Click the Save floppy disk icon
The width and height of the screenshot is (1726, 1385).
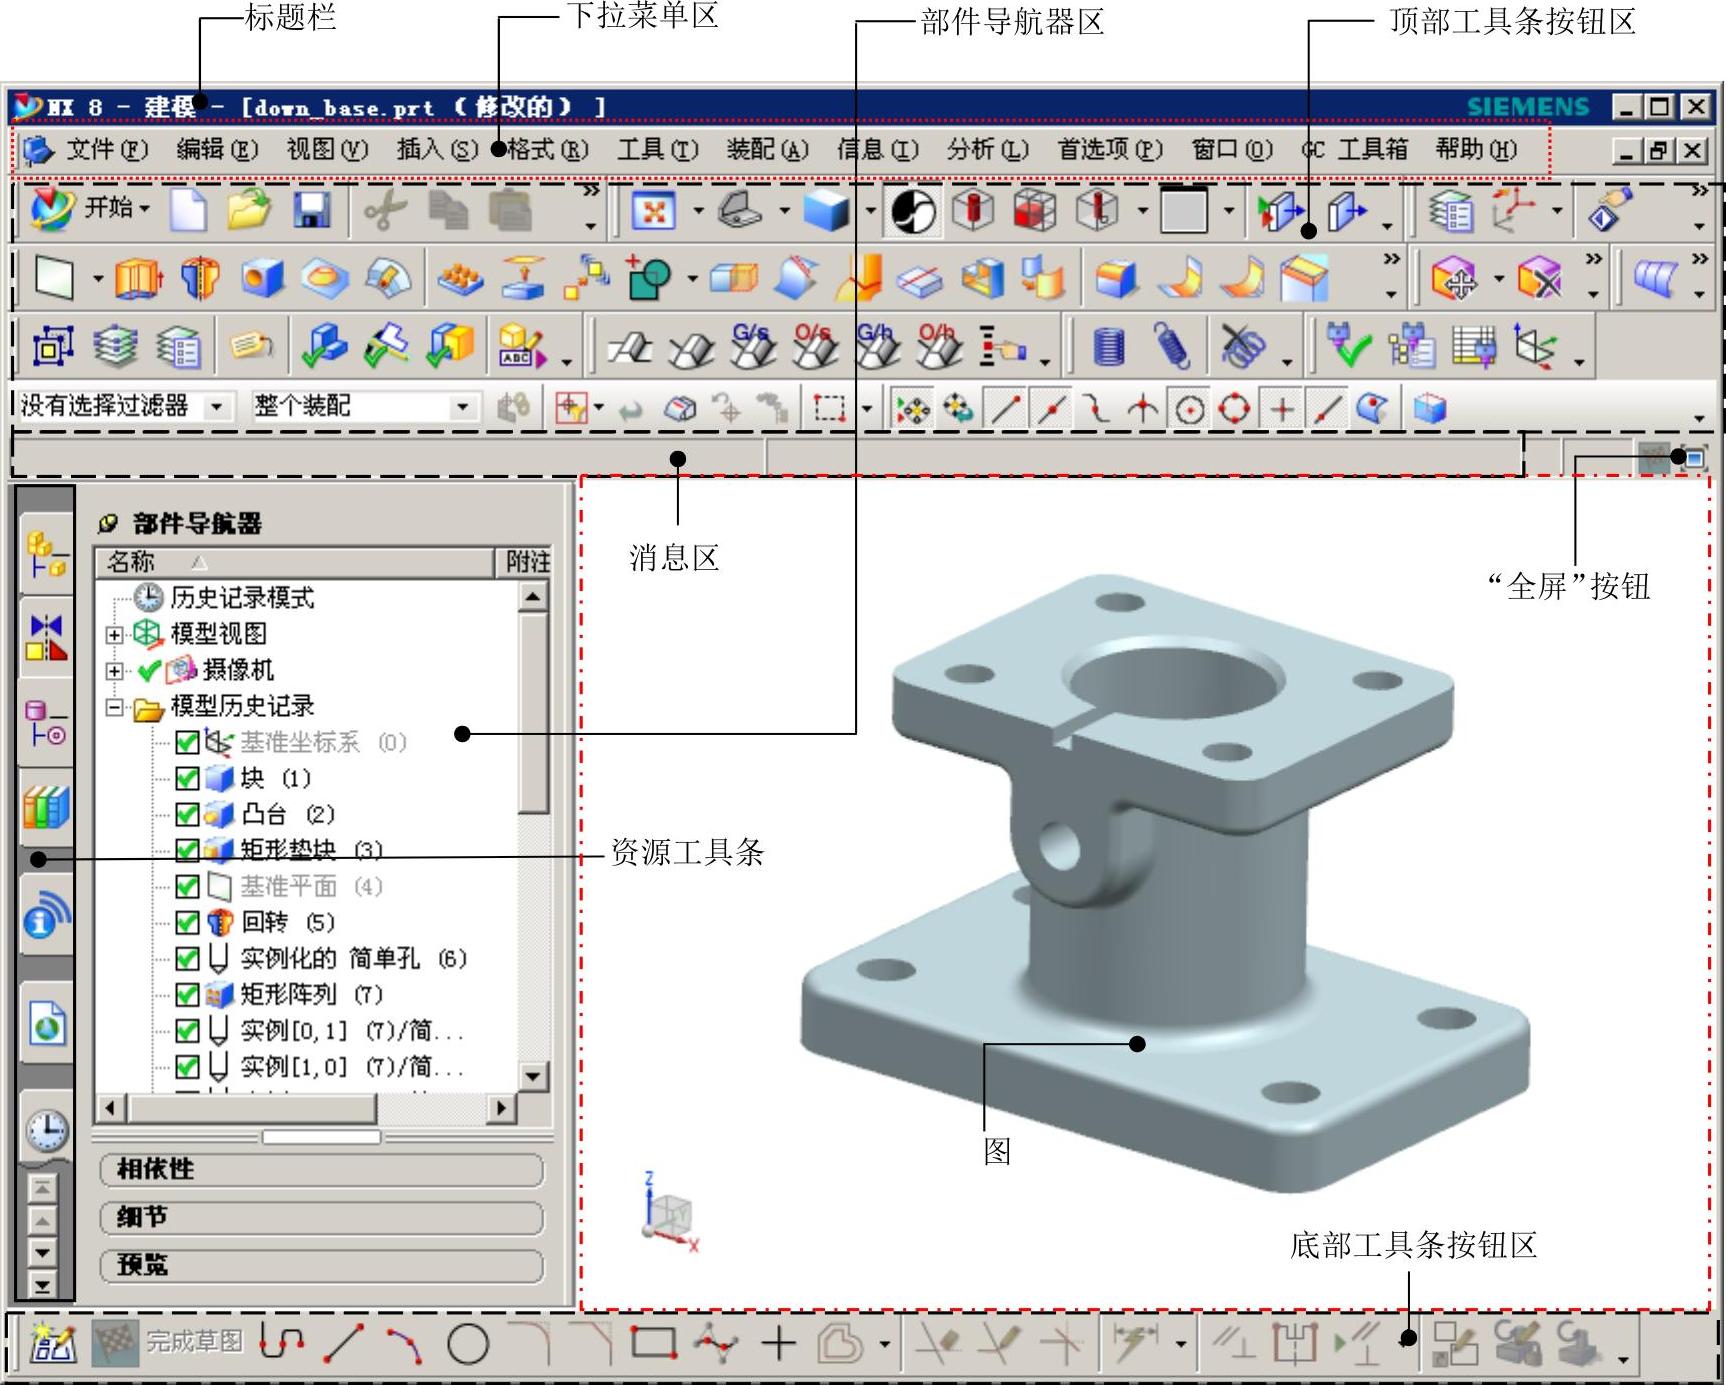pyautogui.click(x=312, y=210)
